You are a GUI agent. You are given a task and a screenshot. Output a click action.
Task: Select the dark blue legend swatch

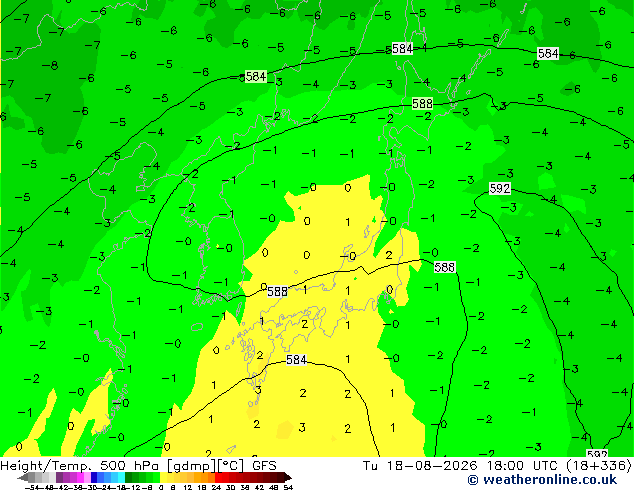coord(94,477)
